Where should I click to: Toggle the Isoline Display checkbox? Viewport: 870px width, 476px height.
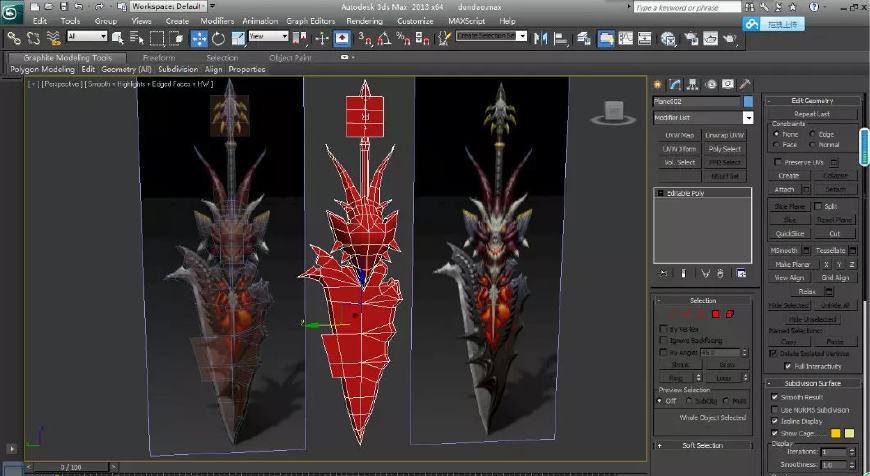pos(775,421)
